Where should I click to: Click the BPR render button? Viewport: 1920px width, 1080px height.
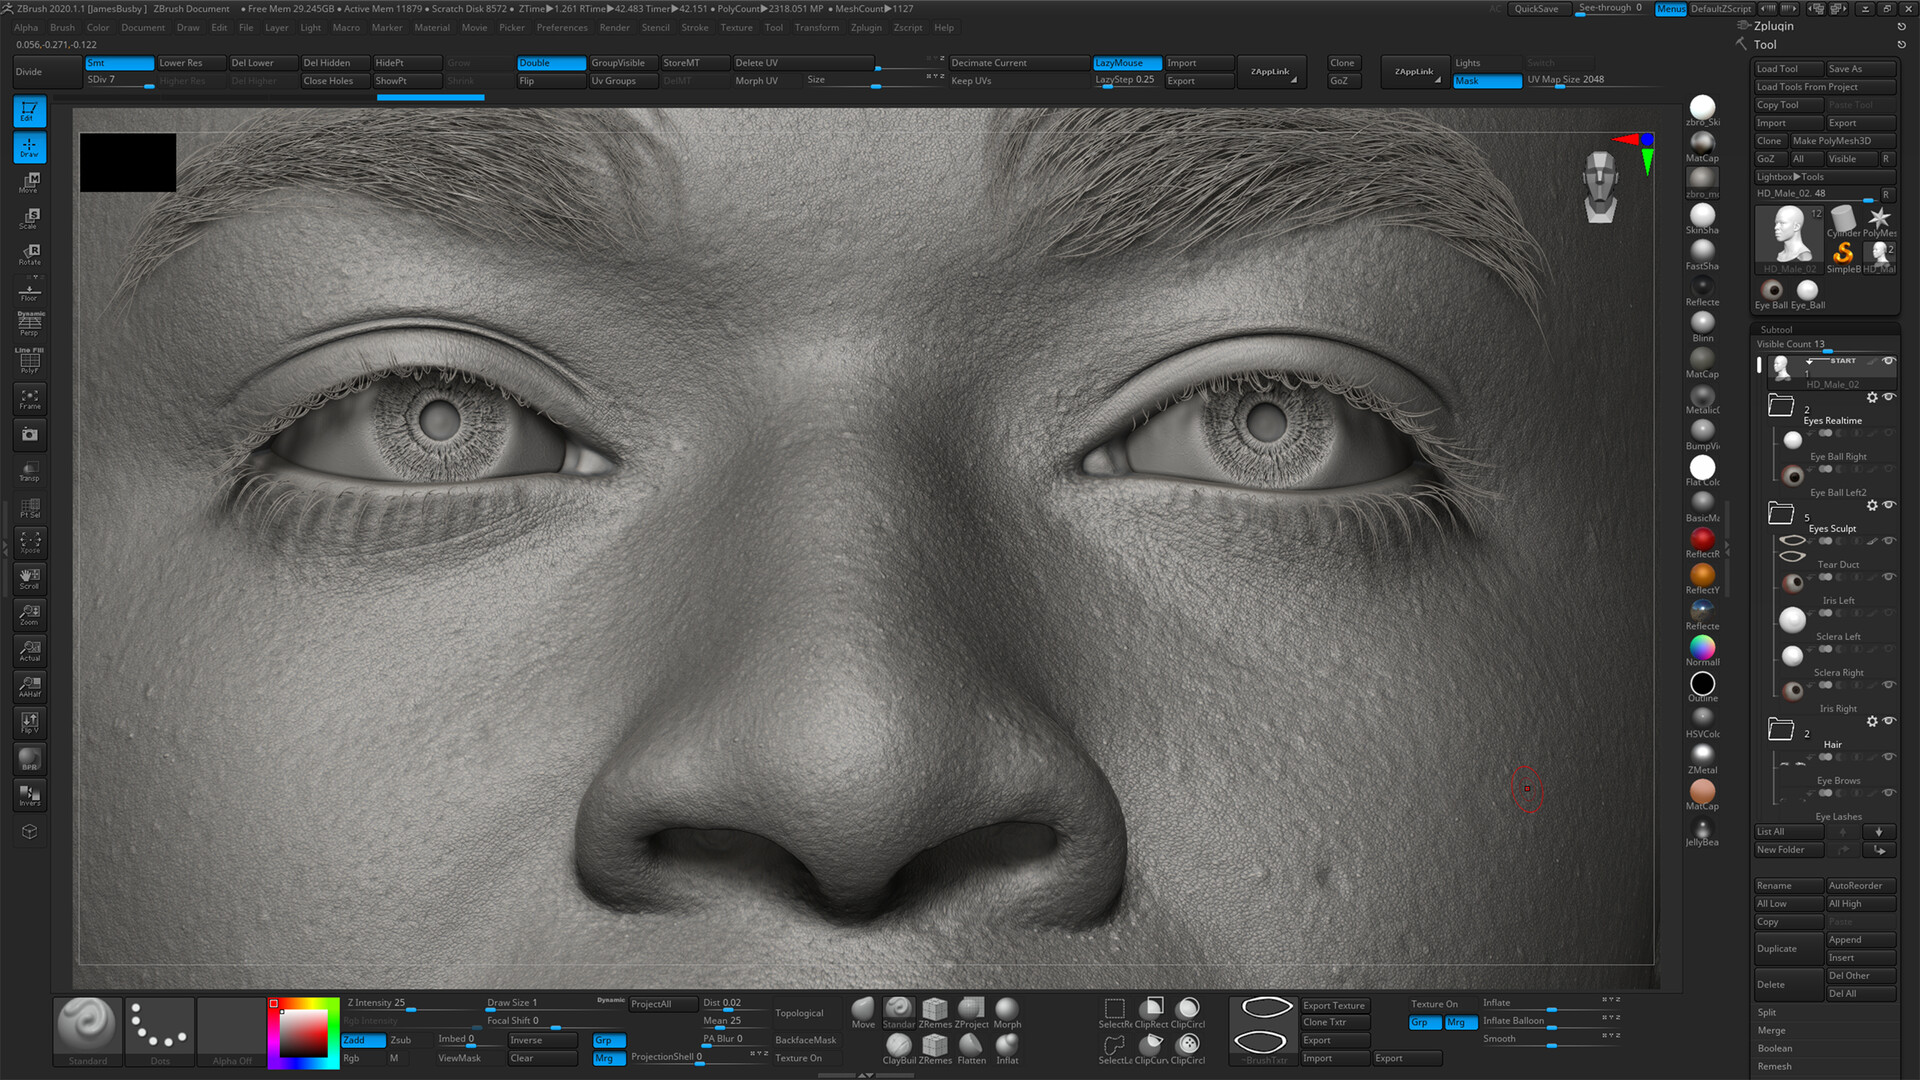pyautogui.click(x=29, y=759)
